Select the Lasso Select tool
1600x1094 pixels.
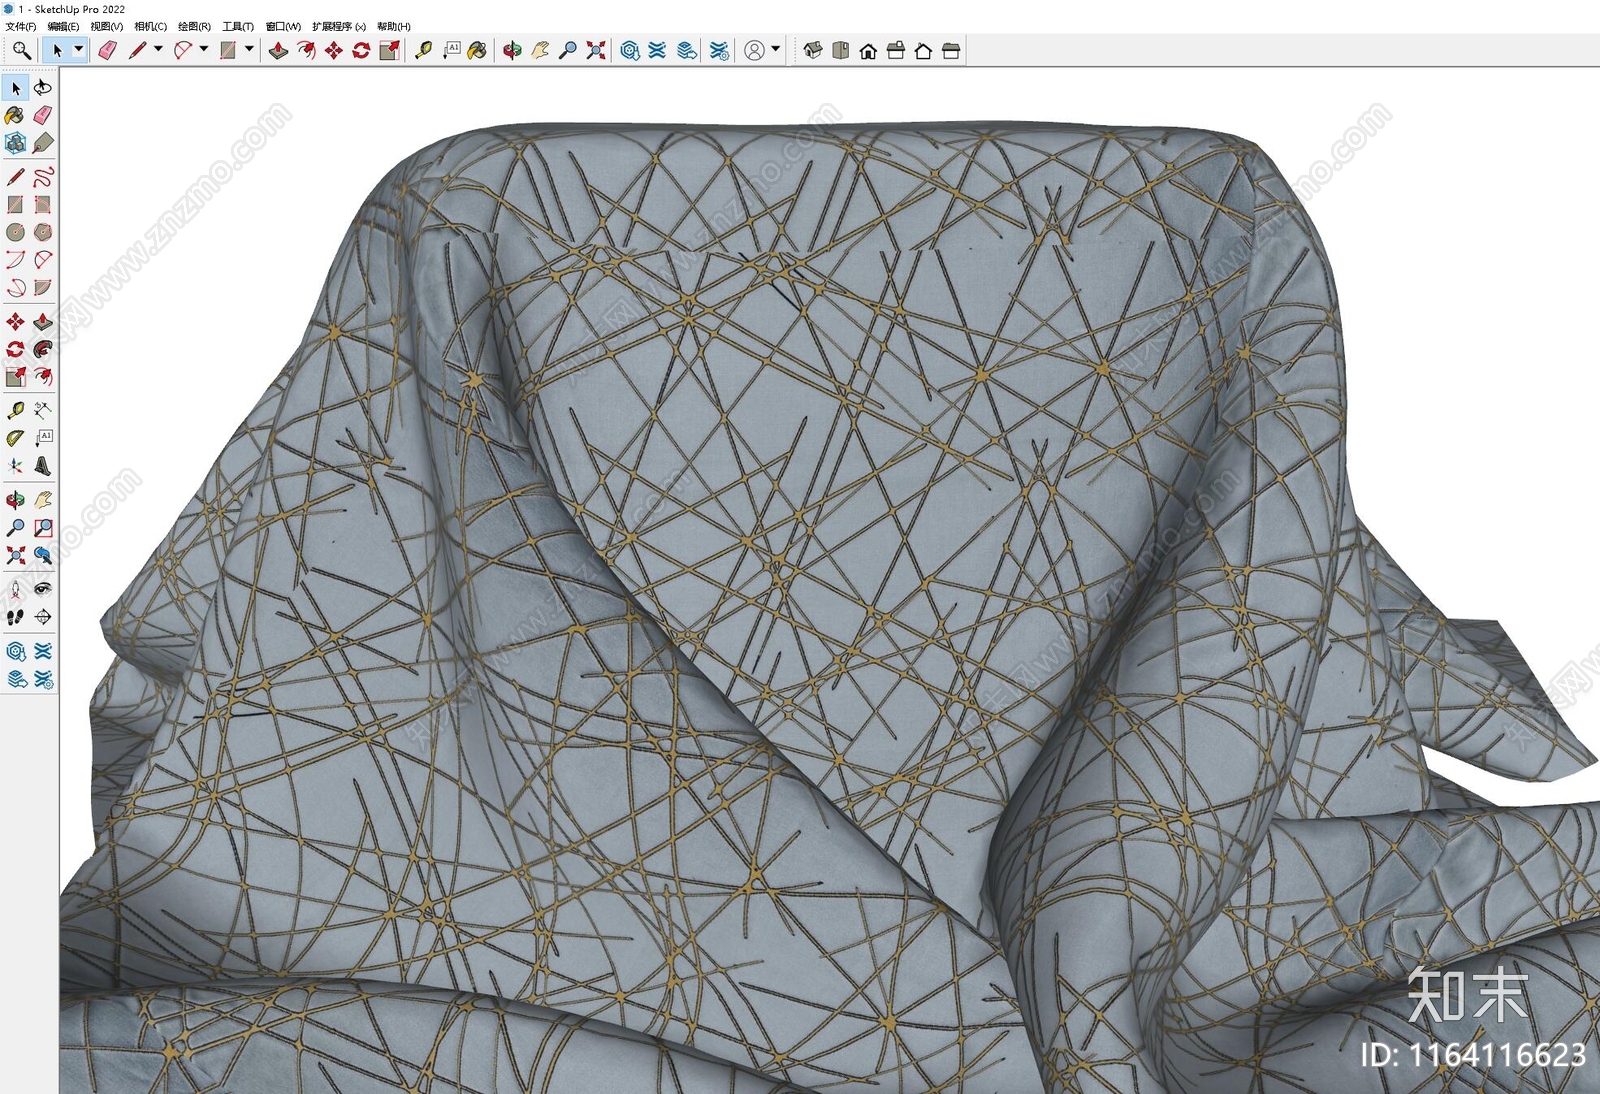point(43,88)
